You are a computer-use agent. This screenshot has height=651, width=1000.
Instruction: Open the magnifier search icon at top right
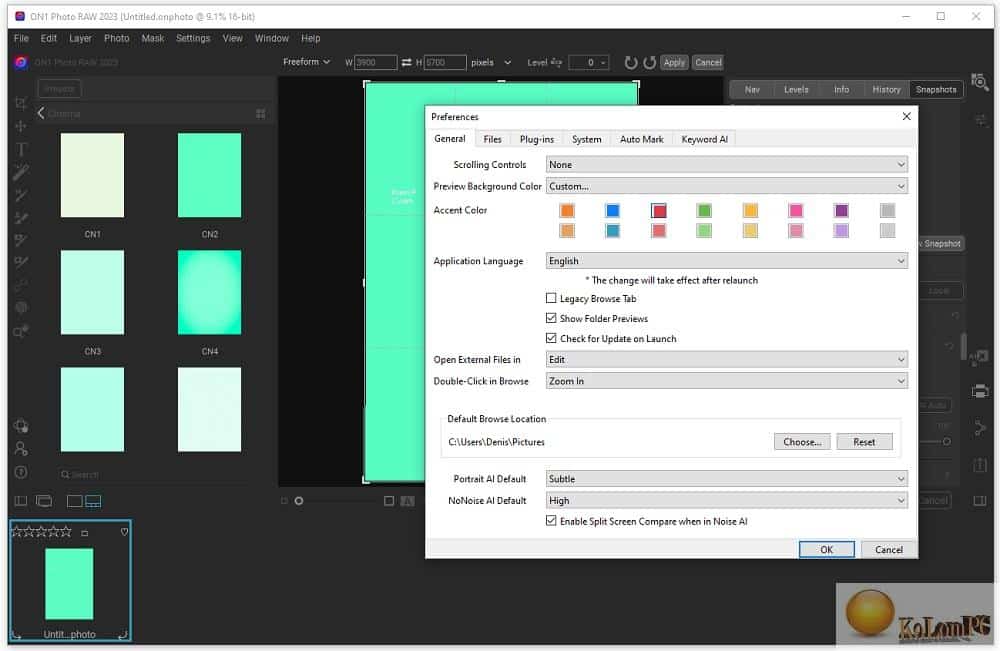point(980,82)
